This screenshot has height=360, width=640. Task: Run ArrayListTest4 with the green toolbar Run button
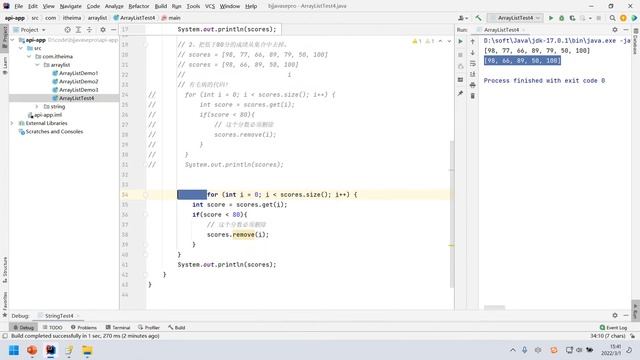pos(551,18)
